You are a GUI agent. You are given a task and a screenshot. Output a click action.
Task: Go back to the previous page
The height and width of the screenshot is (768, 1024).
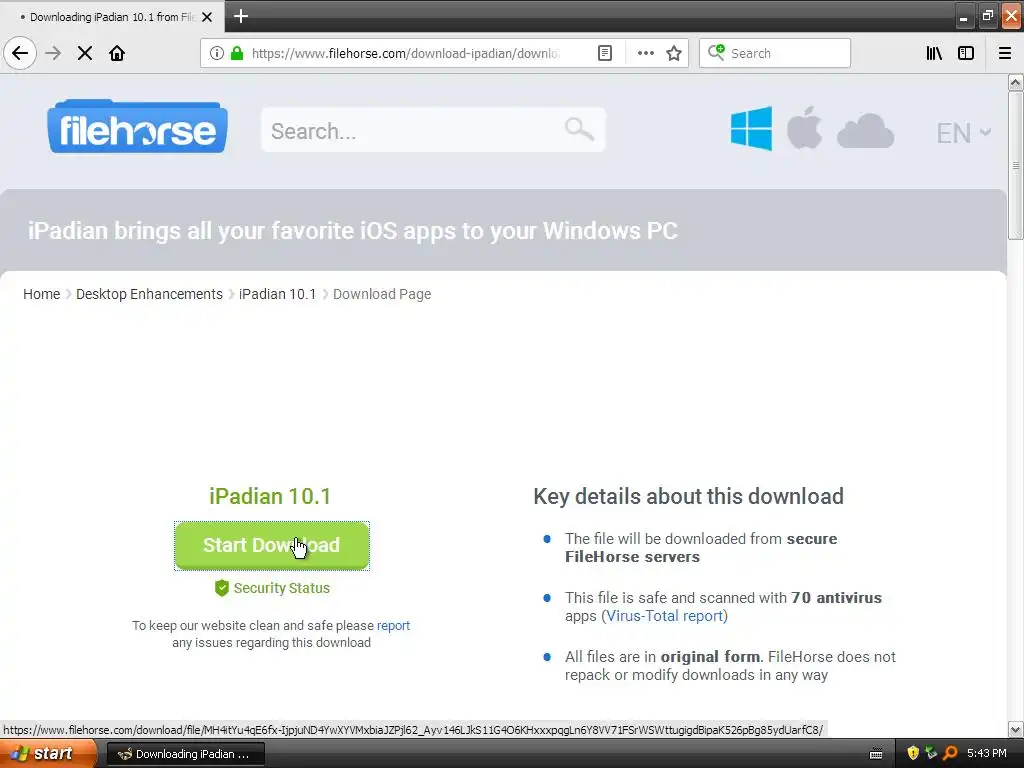coord(20,53)
